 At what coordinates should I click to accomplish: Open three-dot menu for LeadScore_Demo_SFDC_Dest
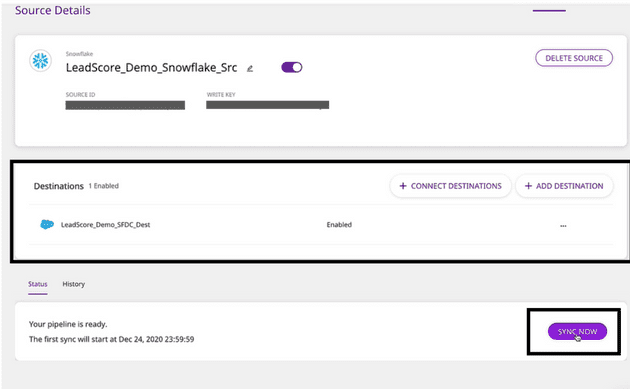tap(563, 226)
